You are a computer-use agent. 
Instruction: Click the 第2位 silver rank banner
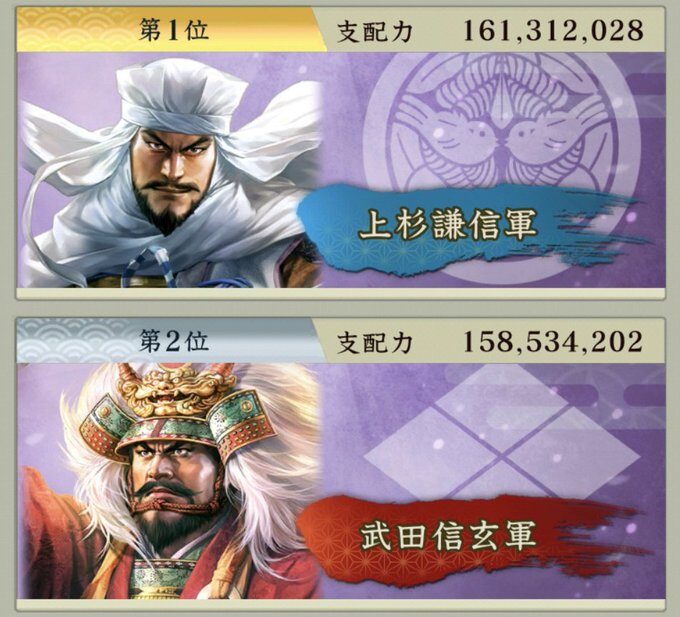coord(171,341)
